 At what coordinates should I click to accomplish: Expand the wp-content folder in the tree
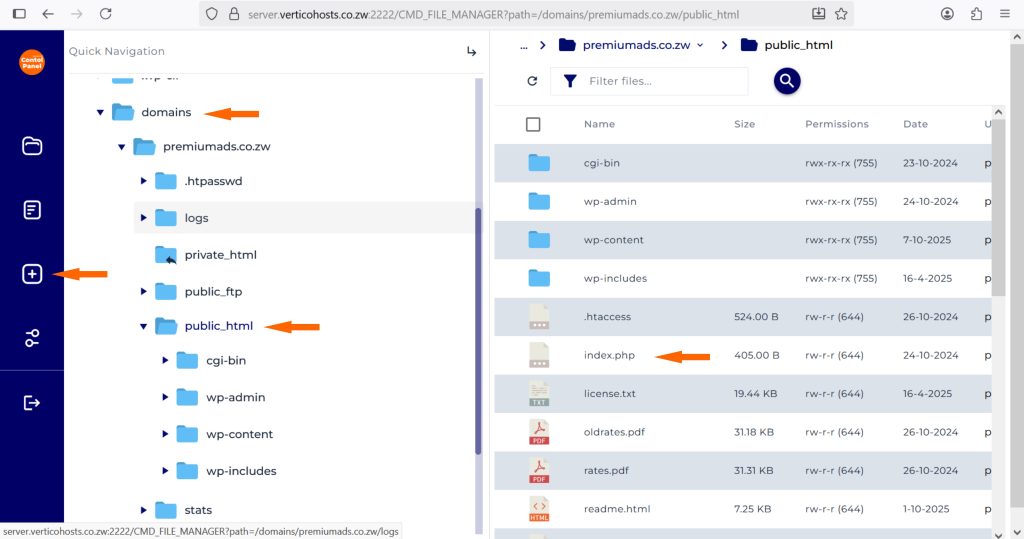[x=166, y=434]
